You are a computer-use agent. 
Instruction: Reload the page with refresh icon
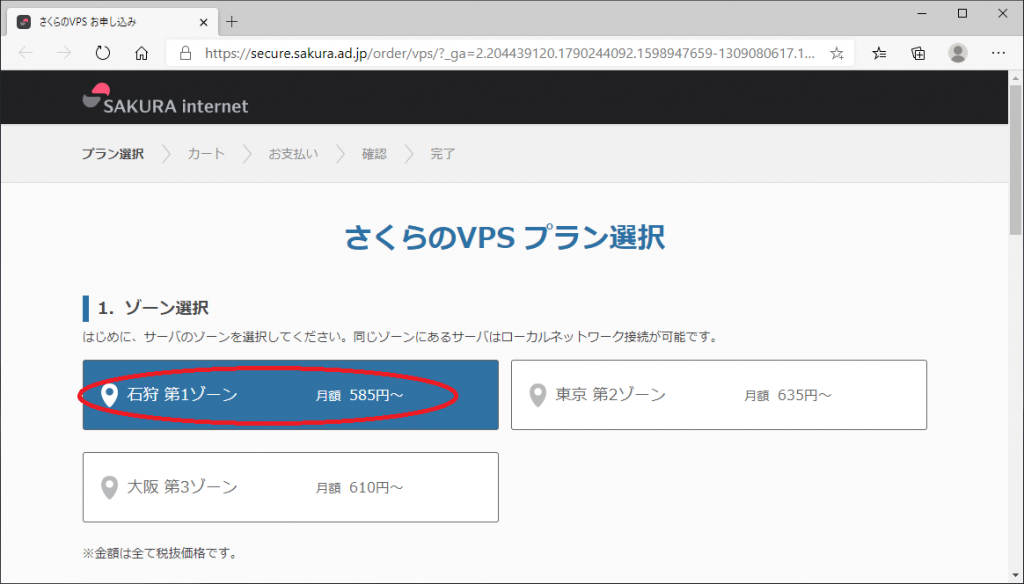(103, 53)
